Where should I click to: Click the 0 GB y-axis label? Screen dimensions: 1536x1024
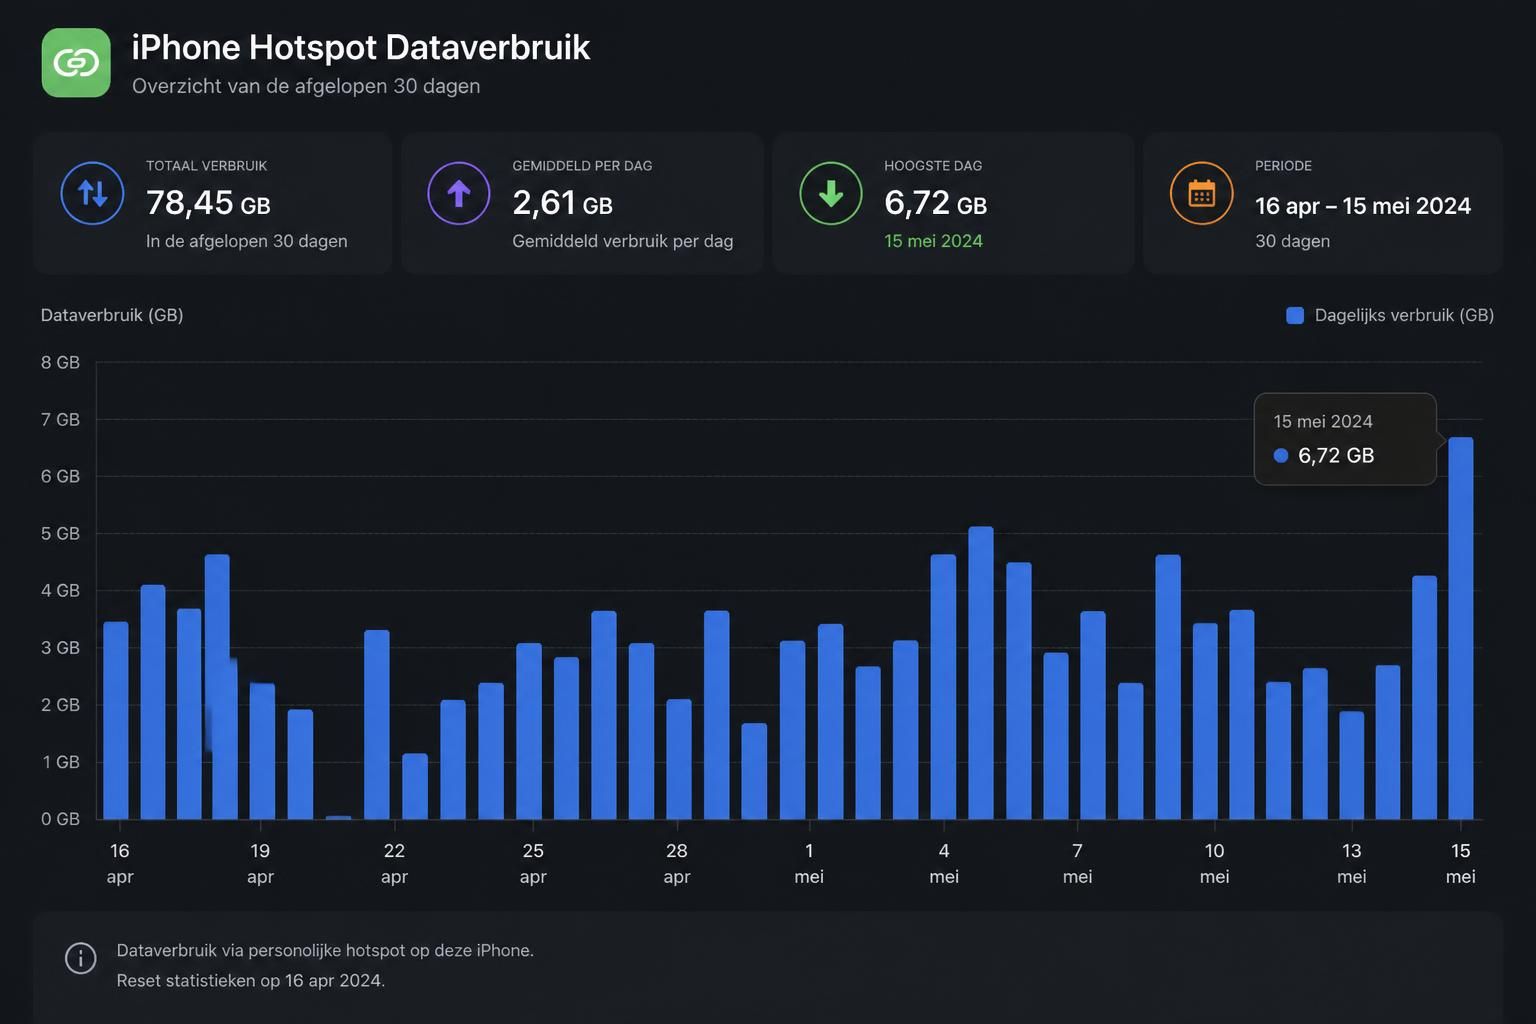click(x=60, y=819)
